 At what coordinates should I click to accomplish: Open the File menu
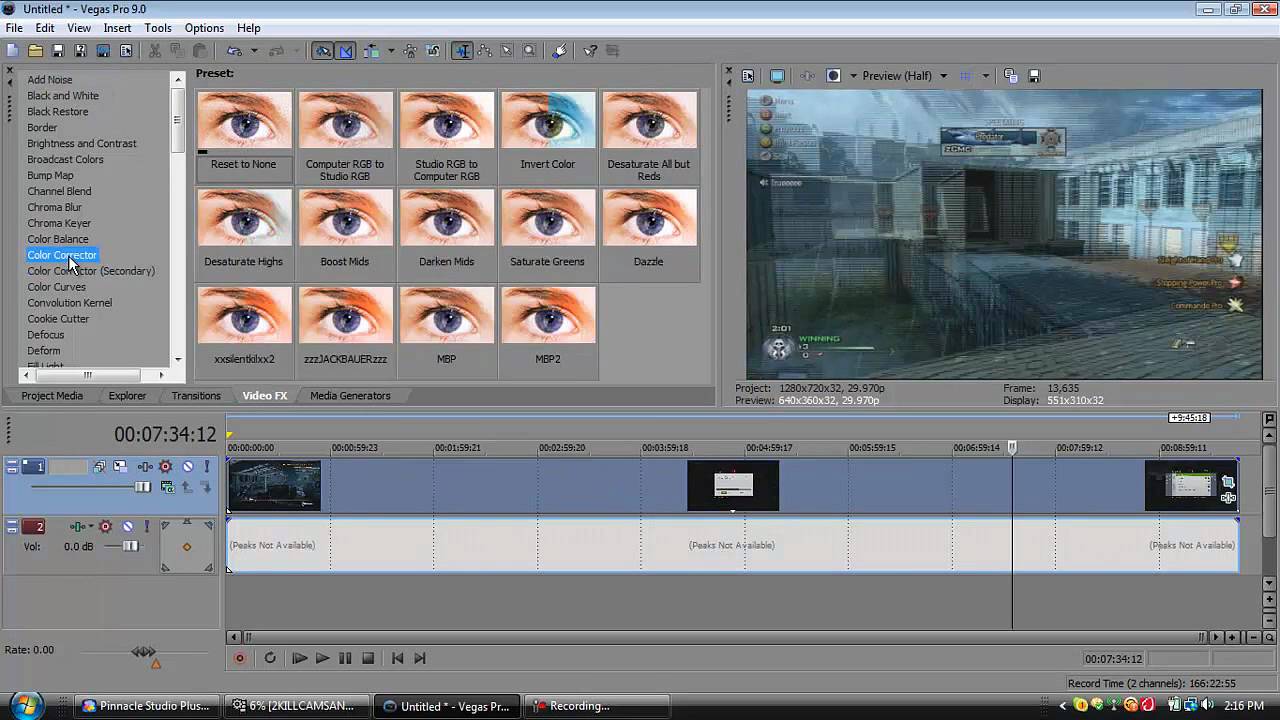pos(14,28)
